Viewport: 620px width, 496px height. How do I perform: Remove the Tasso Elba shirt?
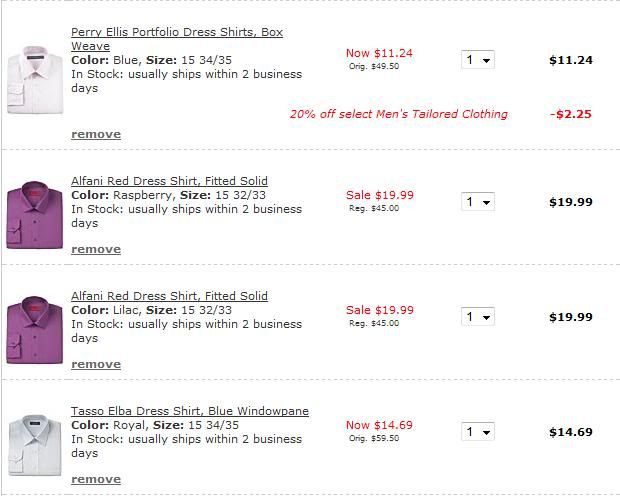click(x=96, y=479)
